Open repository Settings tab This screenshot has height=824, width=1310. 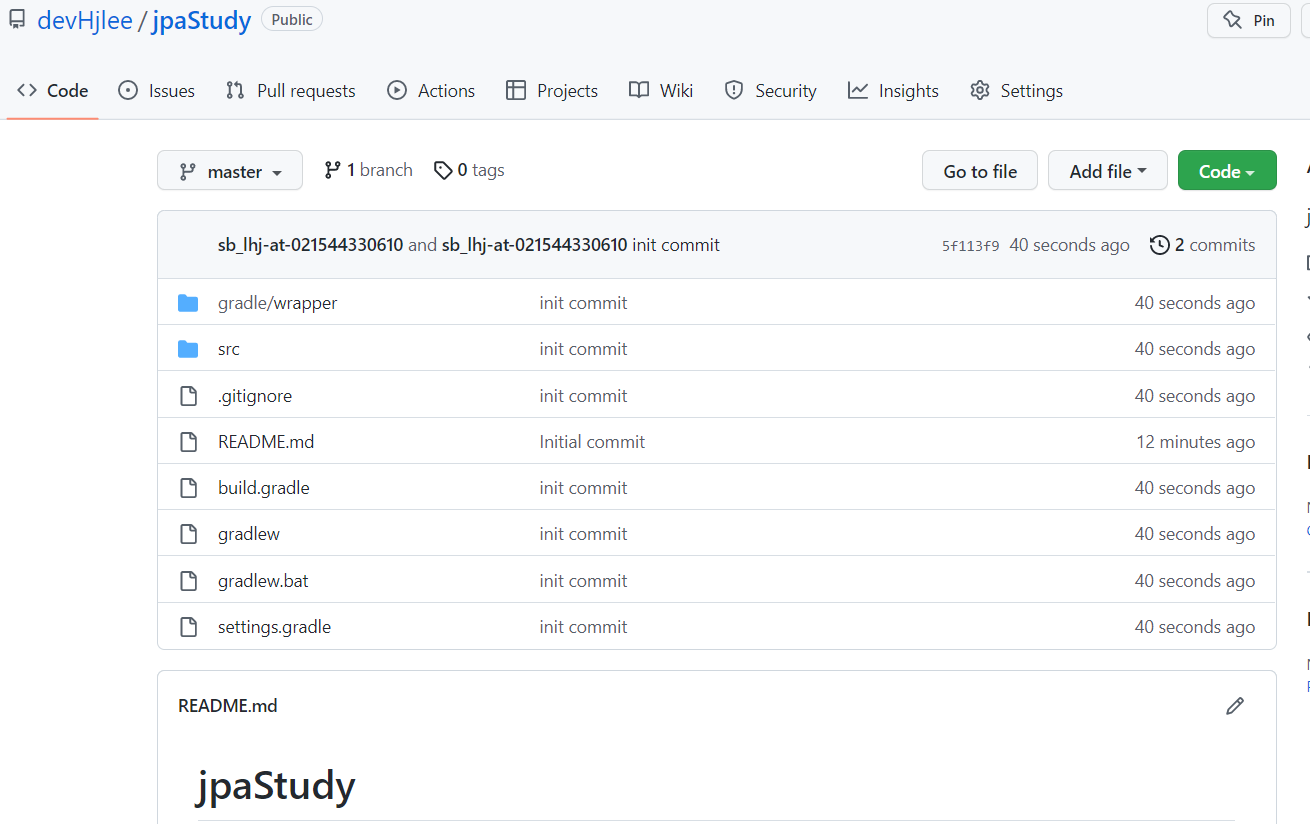[x=1016, y=91]
